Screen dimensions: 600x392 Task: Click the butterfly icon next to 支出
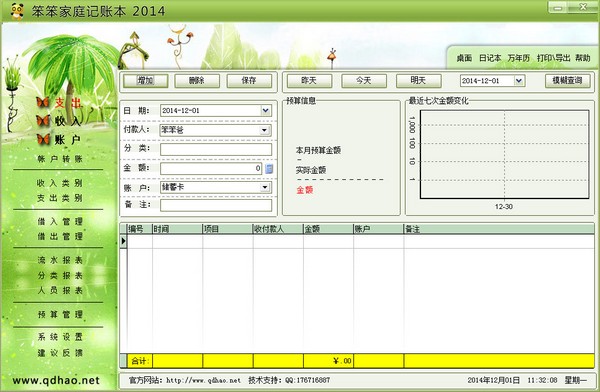pyautogui.click(x=43, y=102)
